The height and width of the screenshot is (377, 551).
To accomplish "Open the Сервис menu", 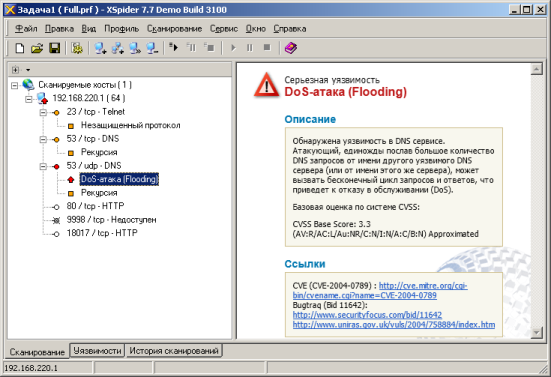I will [x=223, y=29].
